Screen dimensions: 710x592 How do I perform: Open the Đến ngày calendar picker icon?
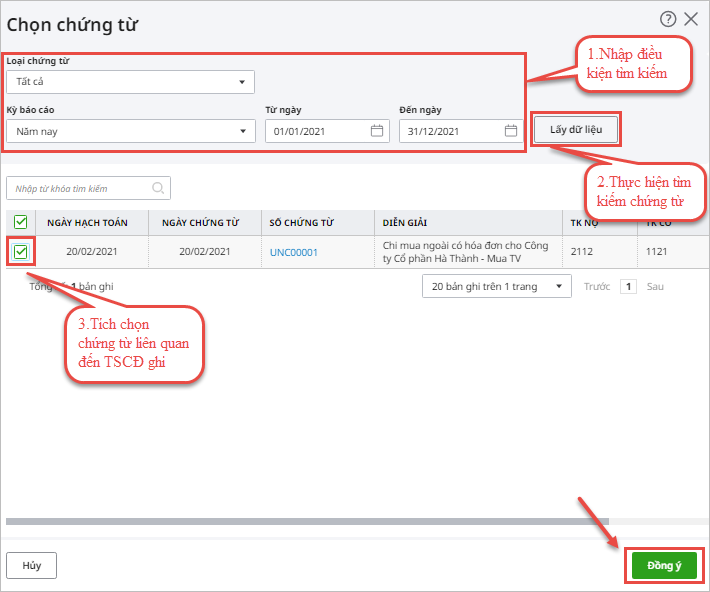point(511,131)
